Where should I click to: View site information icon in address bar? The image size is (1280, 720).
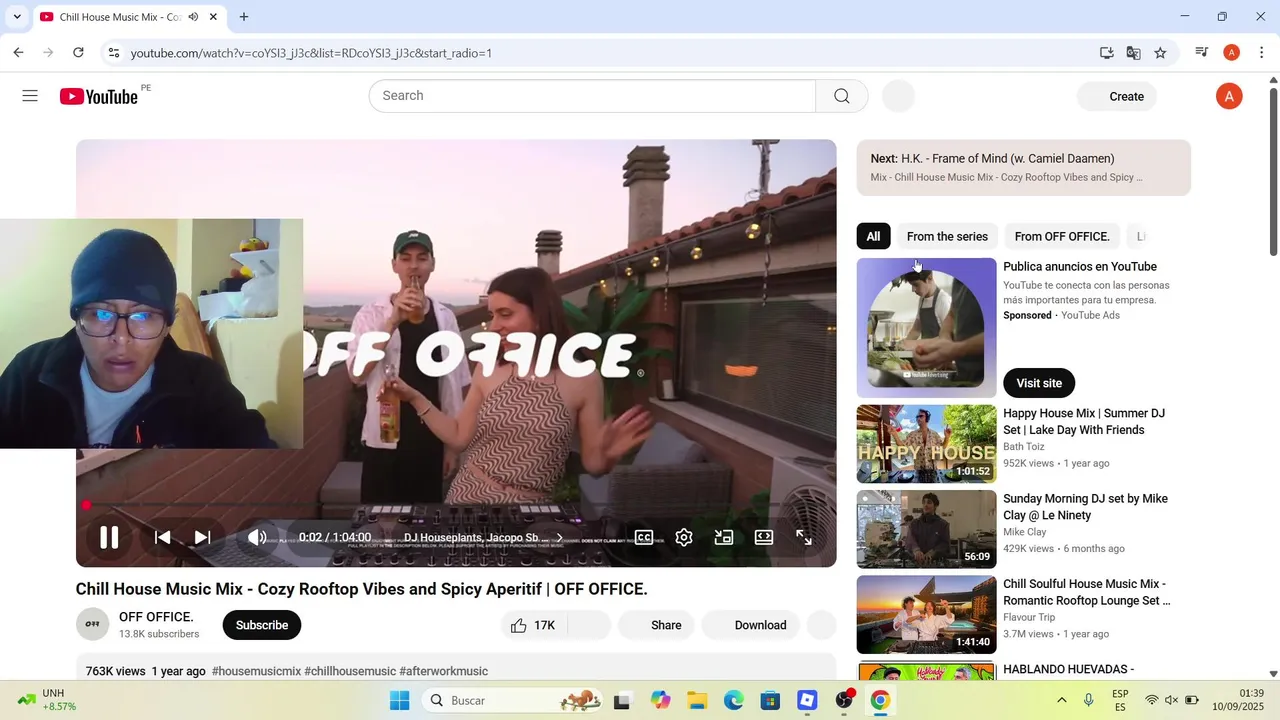point(113,53)
